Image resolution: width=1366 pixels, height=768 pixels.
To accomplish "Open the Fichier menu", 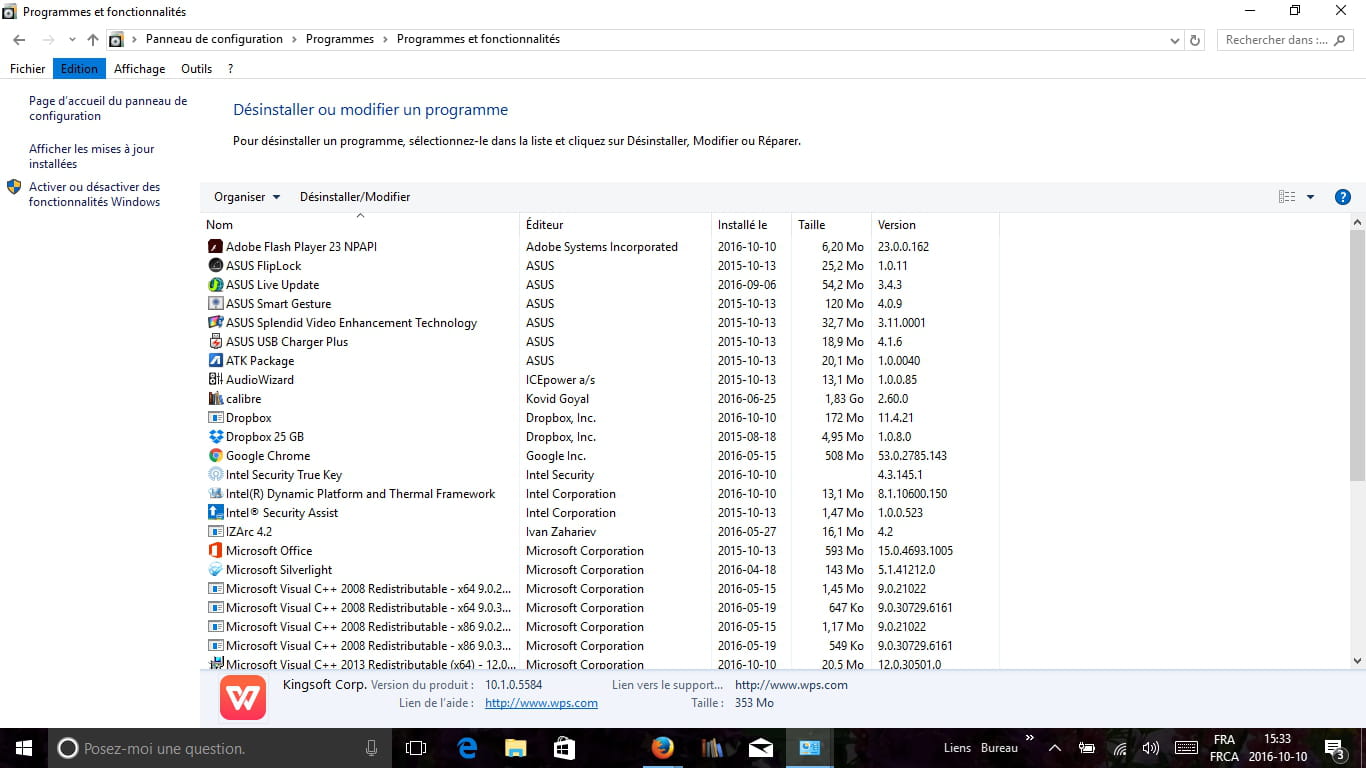I will (x=28, y=69).
